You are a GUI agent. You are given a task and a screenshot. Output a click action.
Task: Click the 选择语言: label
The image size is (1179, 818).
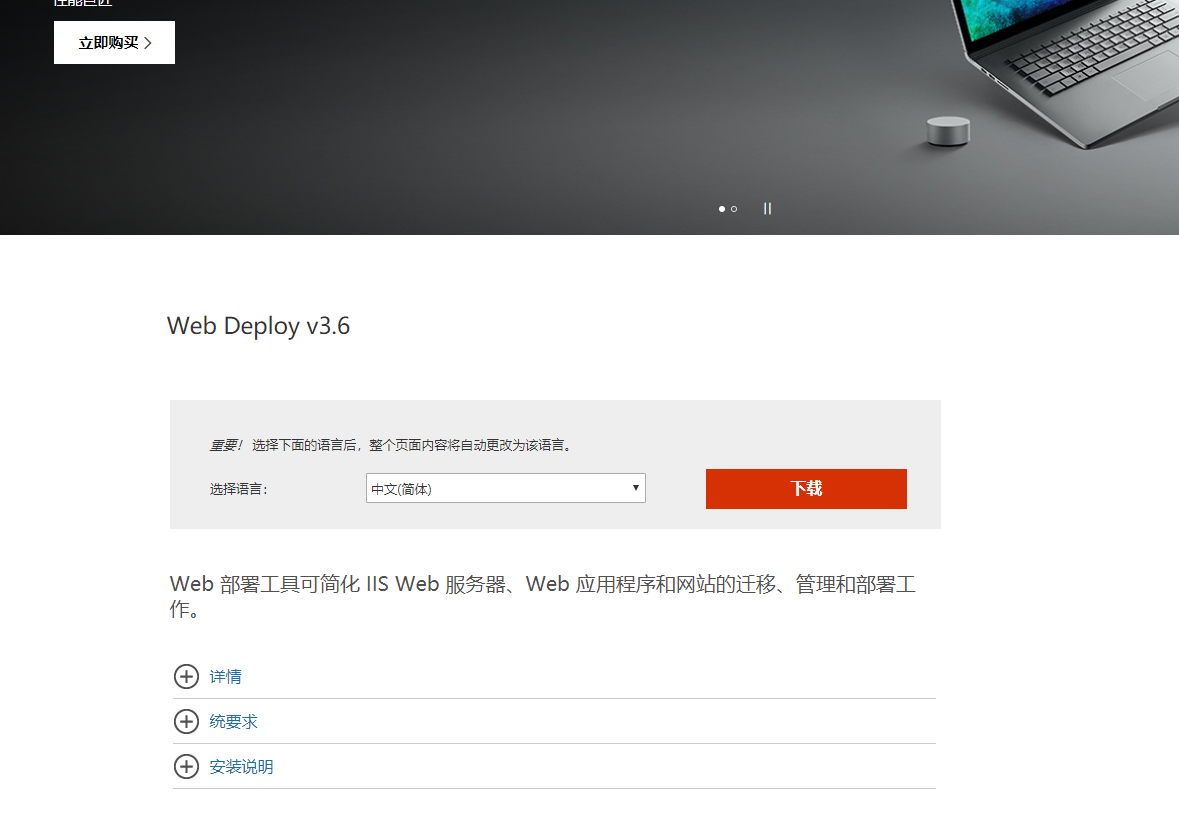coord(238,489)
